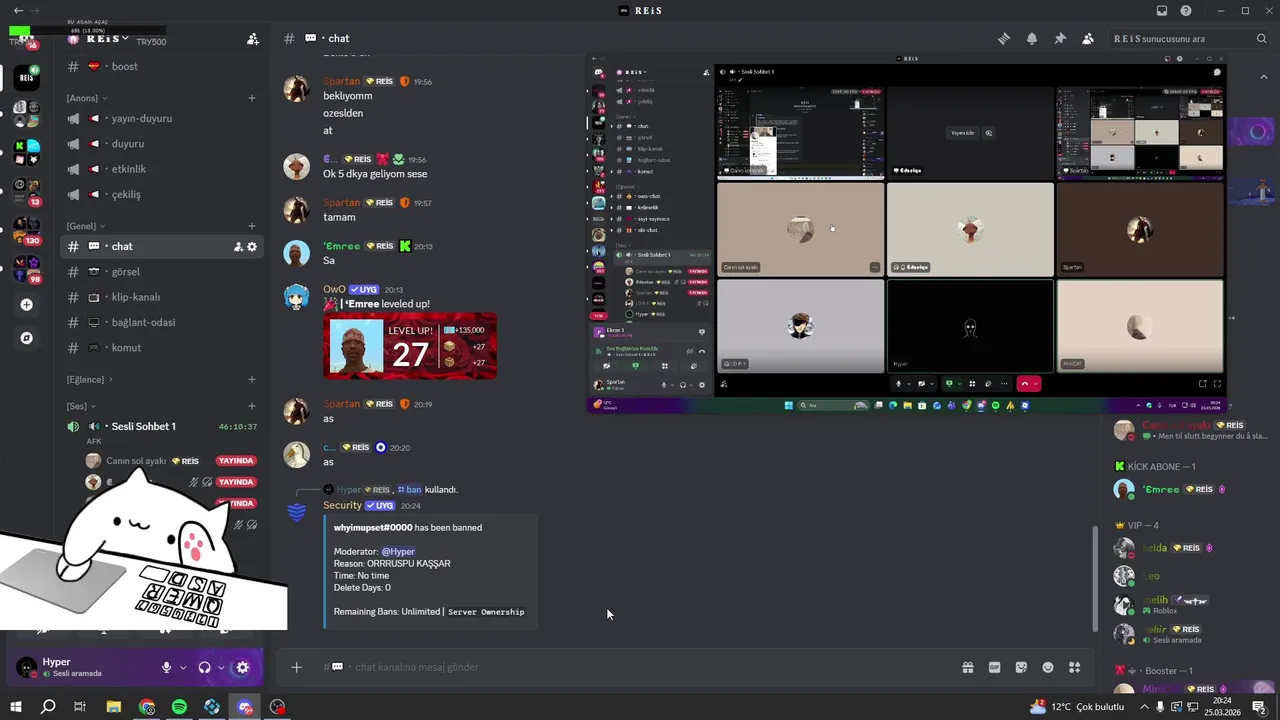
Task: Open the Inbox icon in title bar
Action: pos(1162,11)
